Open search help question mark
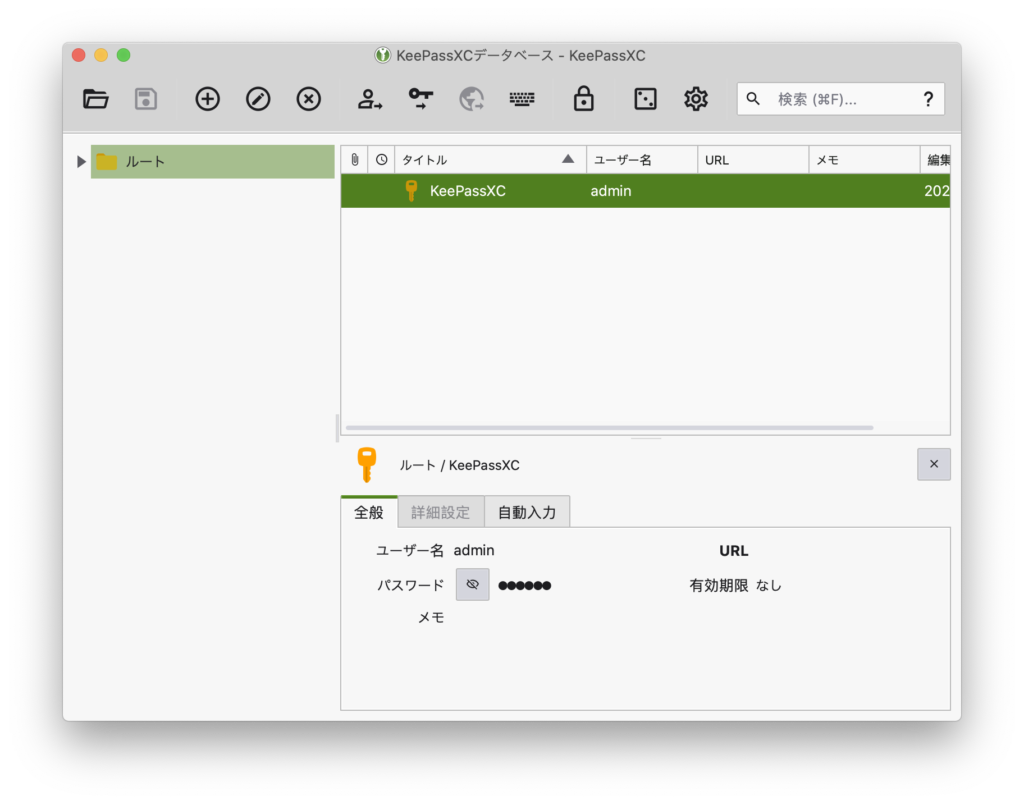This screenshot has height=804, width=1024. pyautogui.click(x=928, y=99)
